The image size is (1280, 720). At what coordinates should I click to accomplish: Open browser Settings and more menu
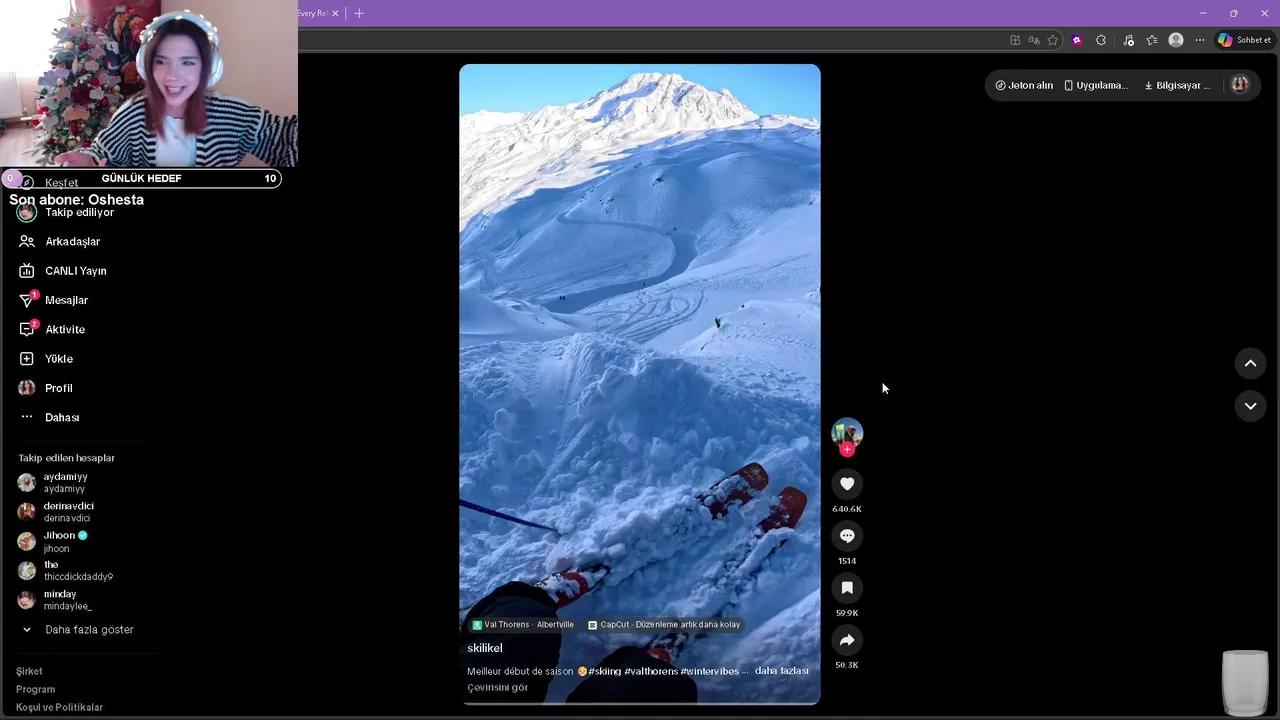click(x=1200, y=40)
